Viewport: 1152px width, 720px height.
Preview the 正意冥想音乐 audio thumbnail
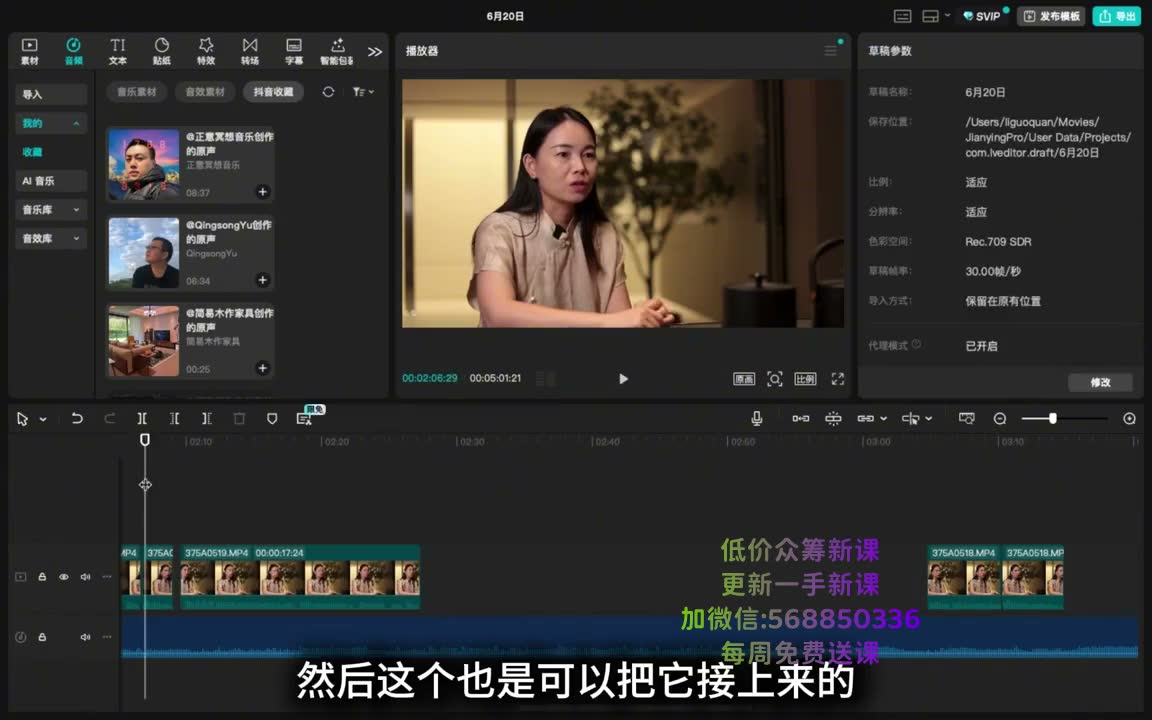point(144,165)
